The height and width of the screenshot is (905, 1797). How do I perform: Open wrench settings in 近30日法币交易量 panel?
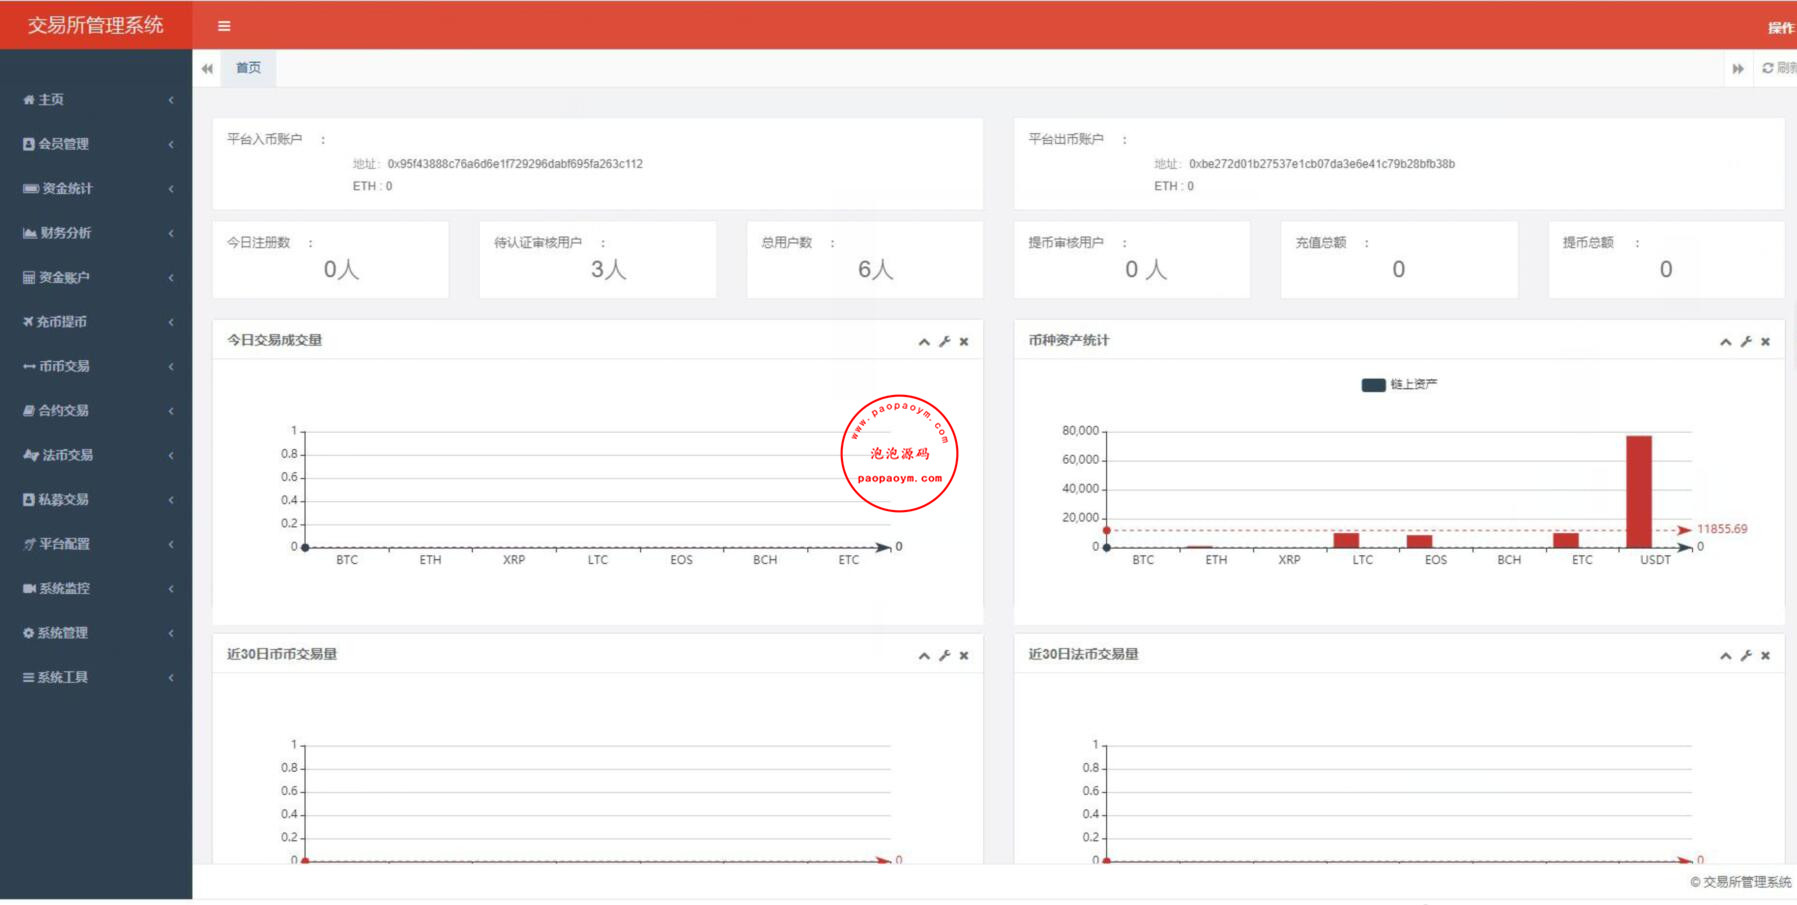click(1746, 656)
